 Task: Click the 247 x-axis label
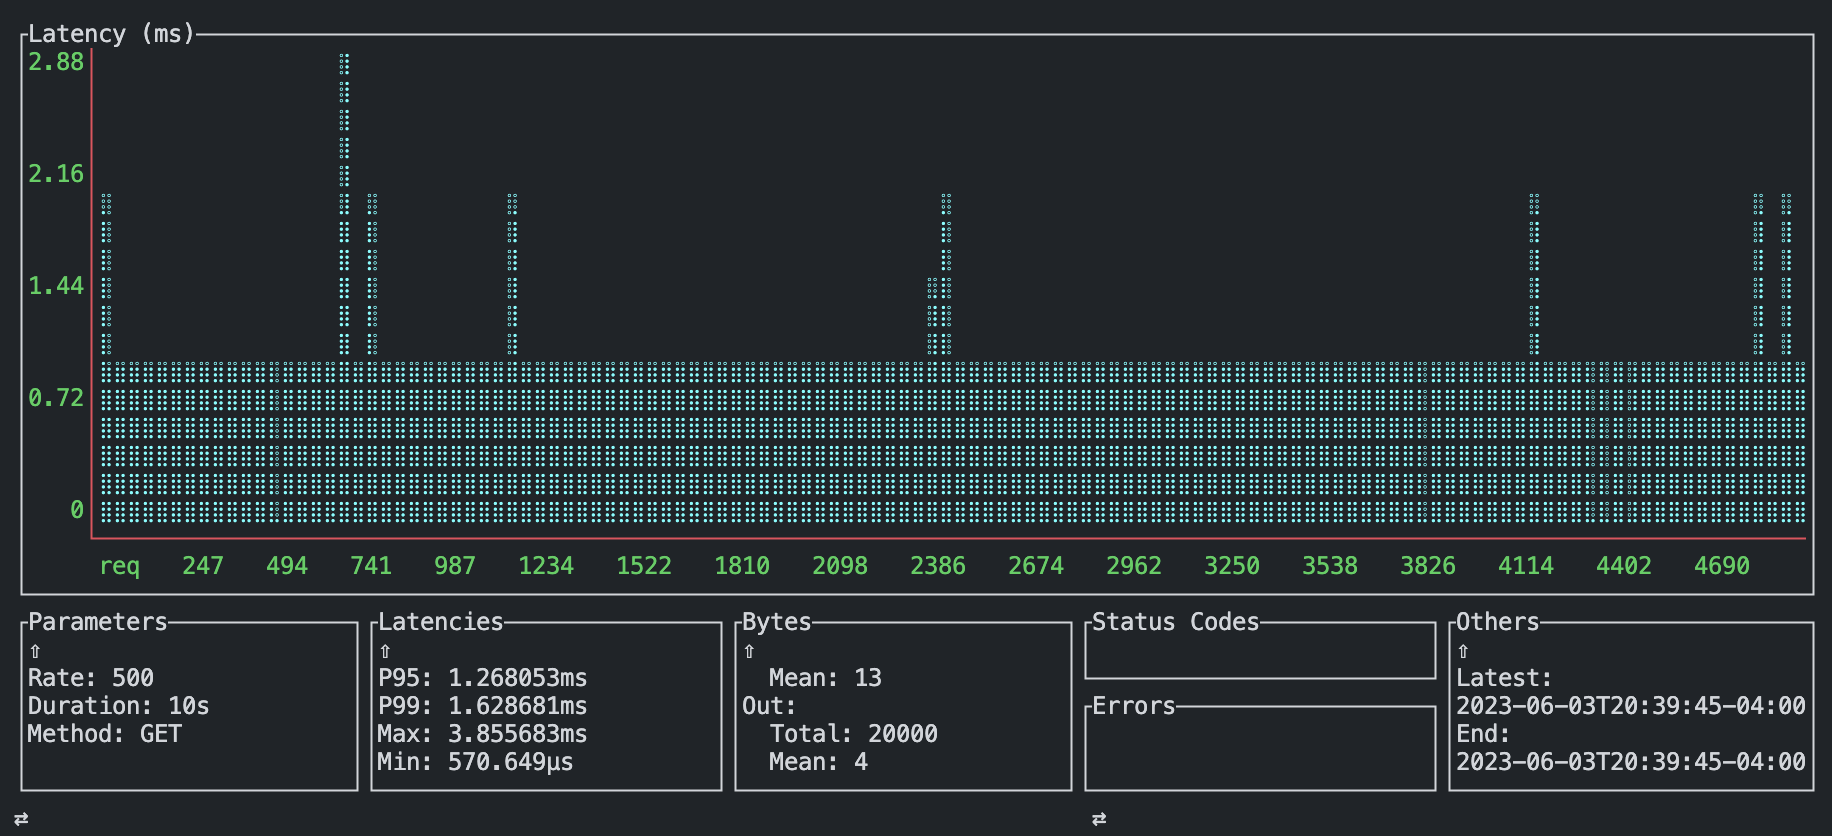click(203, 566)
